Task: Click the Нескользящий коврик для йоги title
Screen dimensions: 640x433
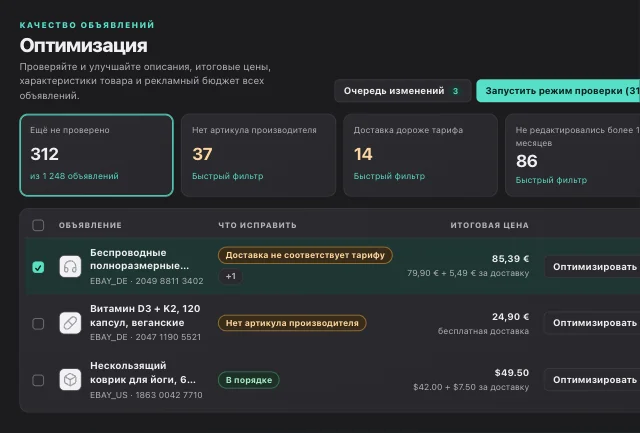Action: pos(142,373)
